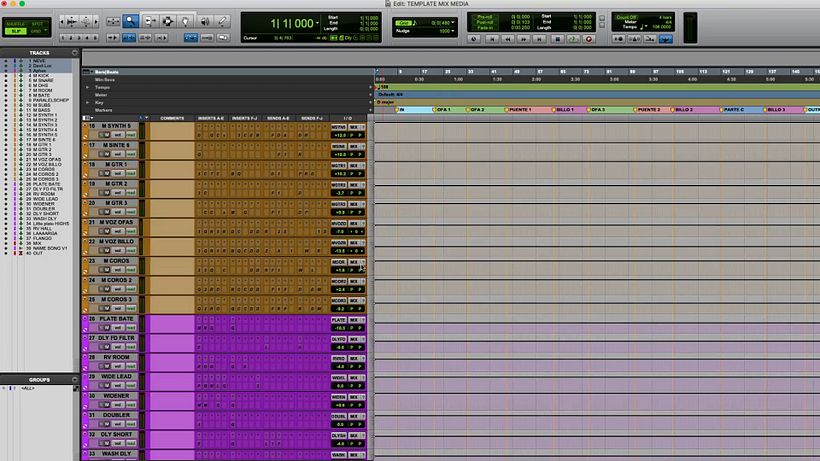820x461 pixels.
Task: Select the Scrubber speaker tool
Action: tap(205, 21)
